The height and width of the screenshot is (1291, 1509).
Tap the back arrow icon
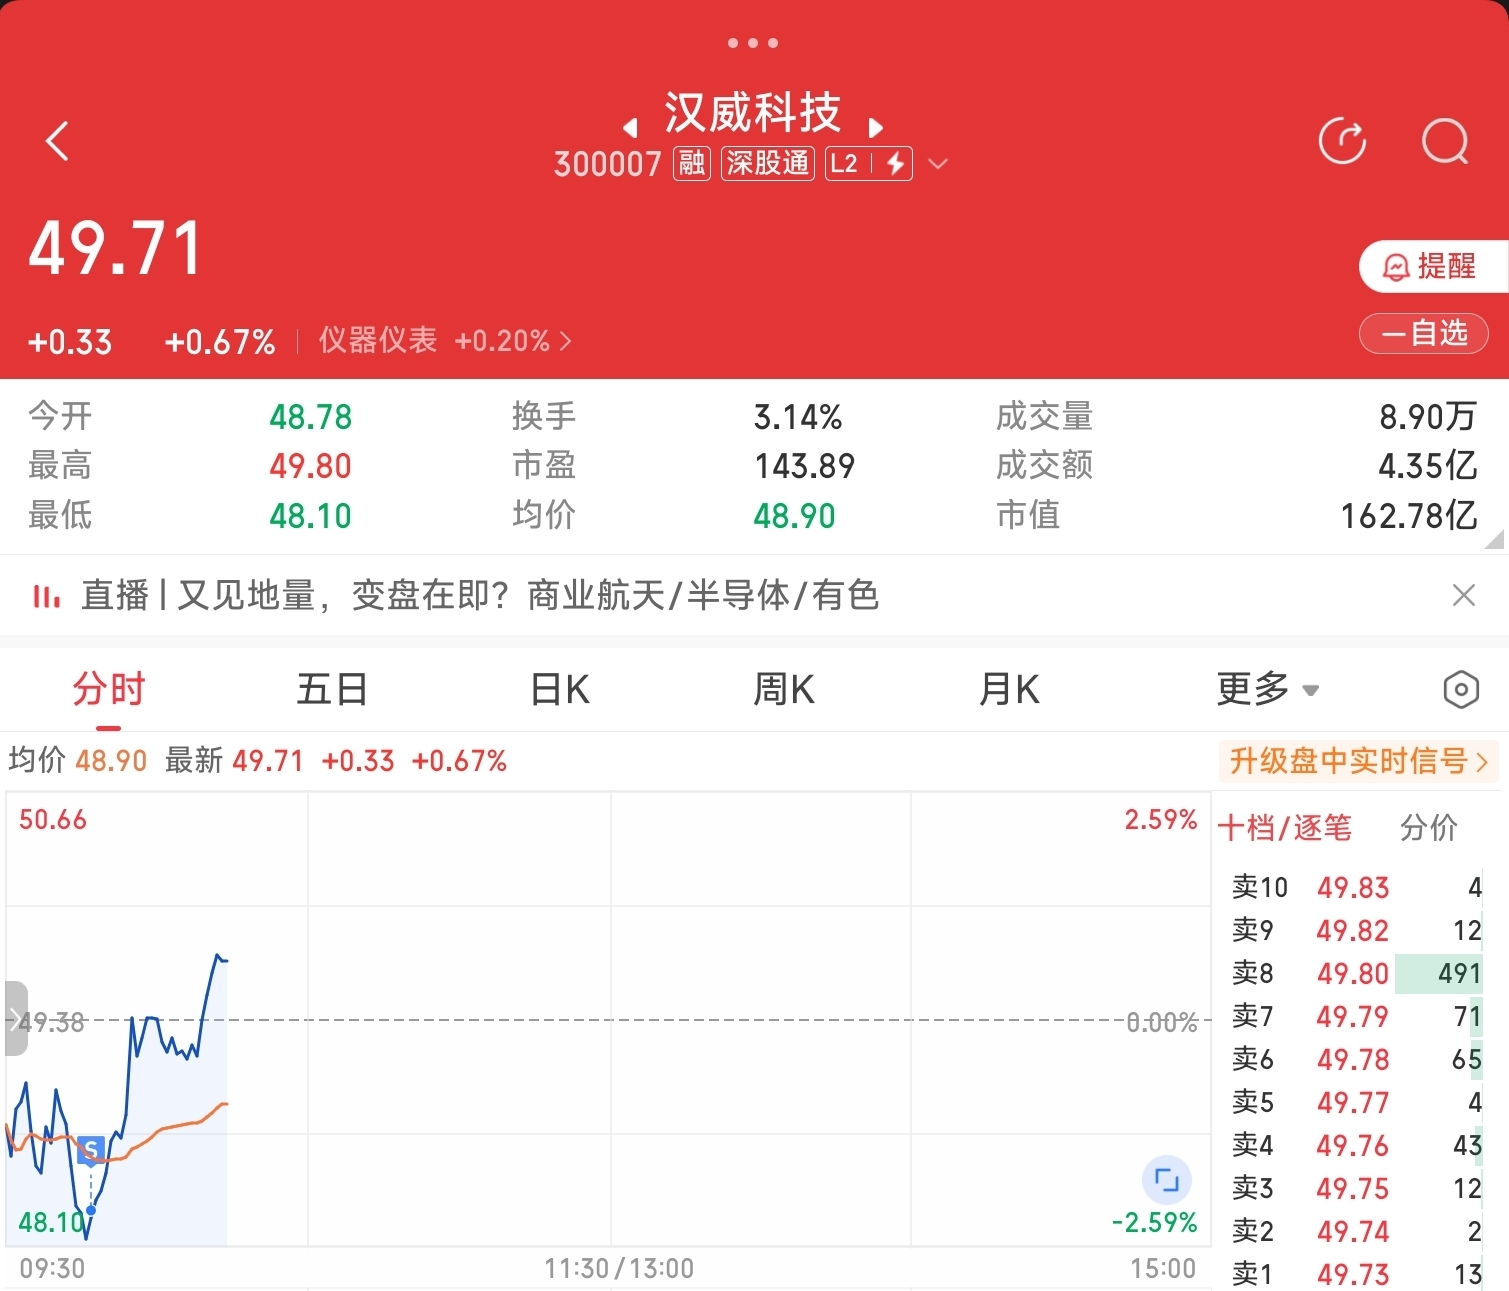coord(57,141)
